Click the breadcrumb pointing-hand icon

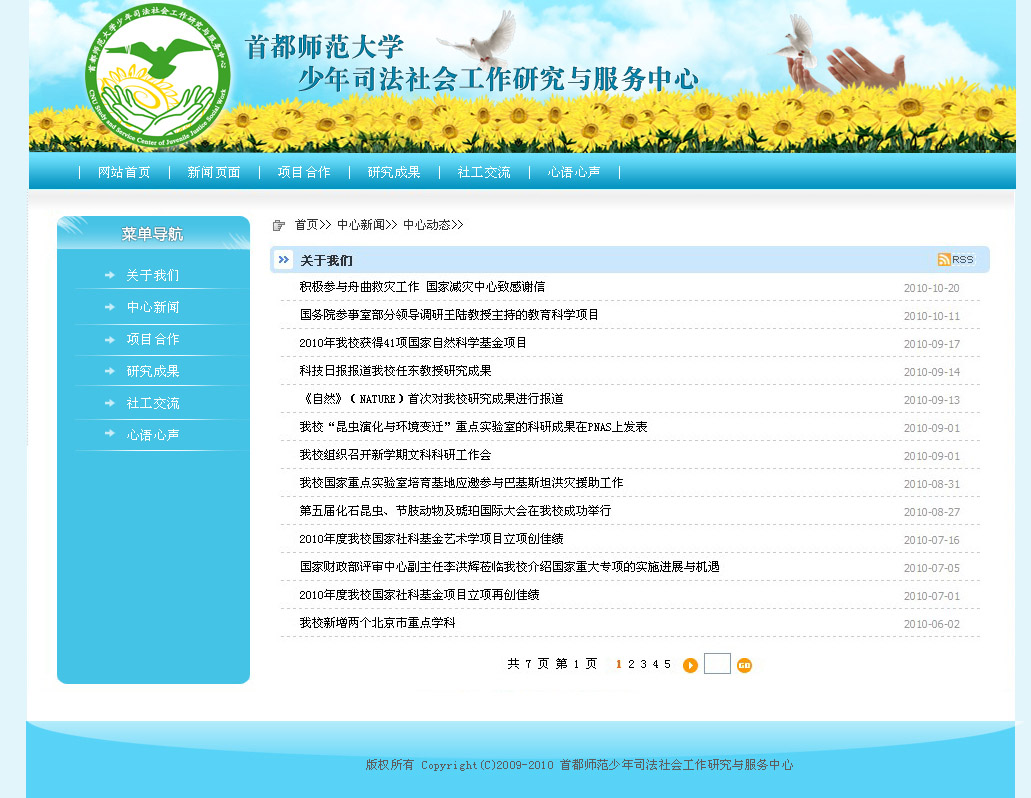coord(279,225)
